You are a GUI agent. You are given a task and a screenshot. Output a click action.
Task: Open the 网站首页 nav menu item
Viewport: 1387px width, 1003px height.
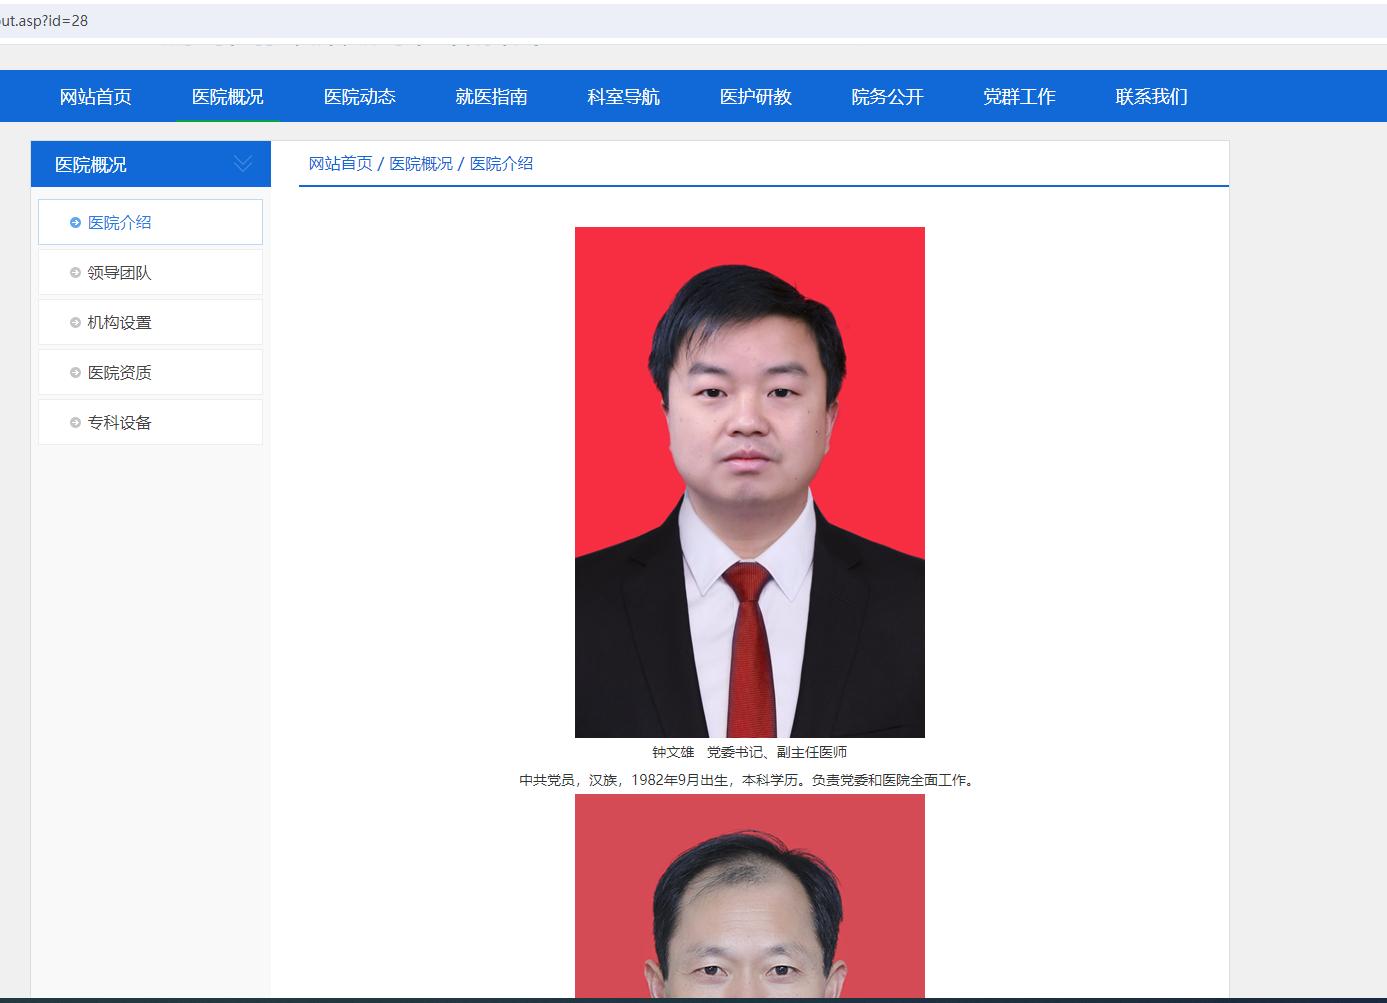click(x=95, y=97)
